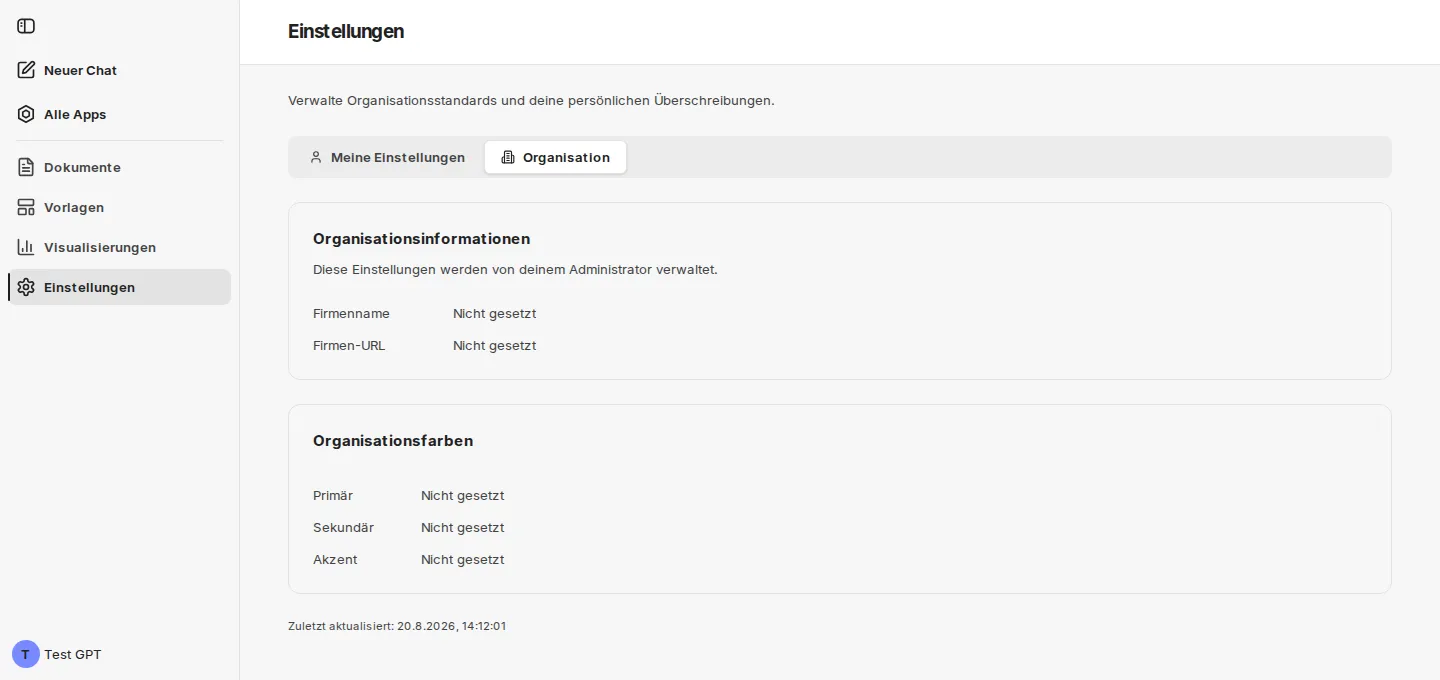Start a new chat via Neuer Chat
The width and height of the screenshot is (1440, 680).
[x=119, y=70]
